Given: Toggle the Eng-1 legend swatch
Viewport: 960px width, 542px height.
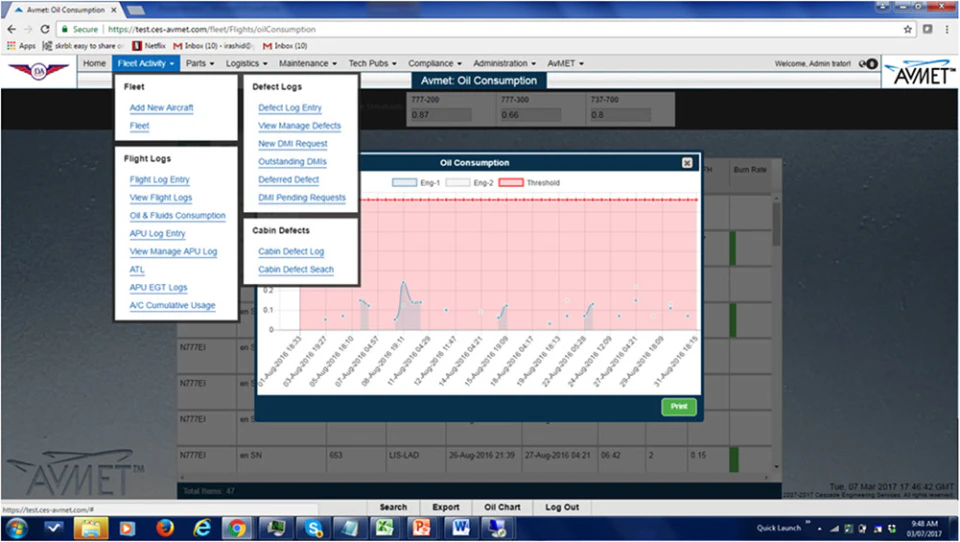Looking at the screenshot, I should [404, 183].
